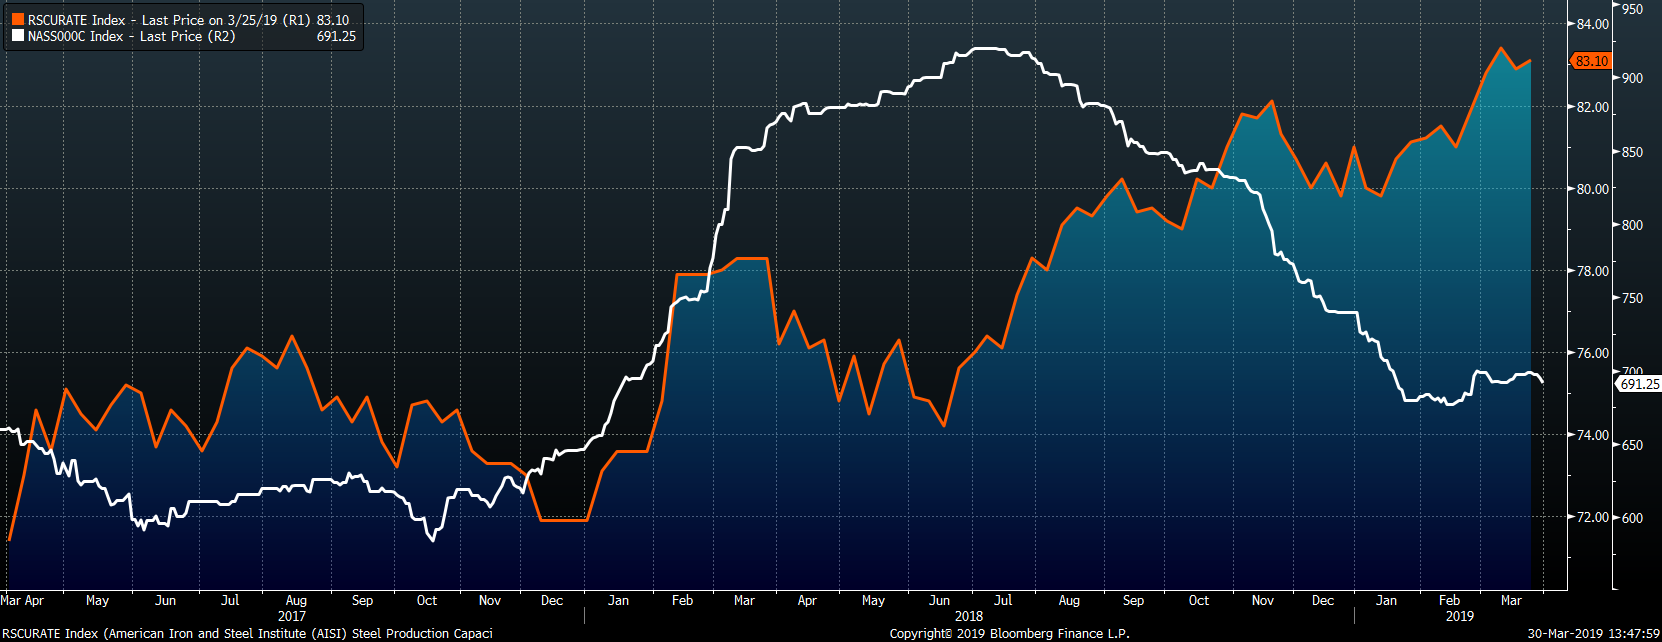The image size is (1662, 642).
Task: Click the 950 tick on the R2 axis
Action: tap(1632, 9)
